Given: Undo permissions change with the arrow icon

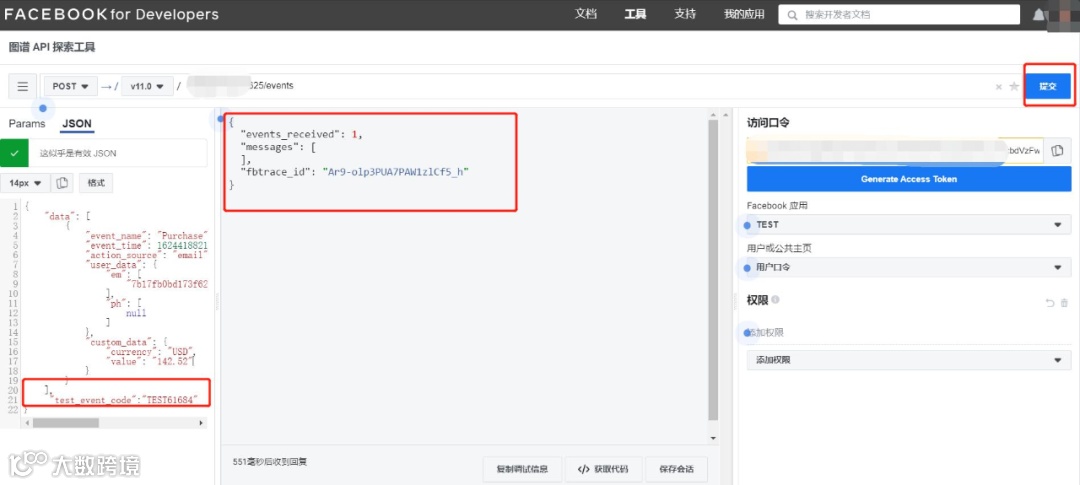Looking at the screenshot, I should coord(1050,302).
